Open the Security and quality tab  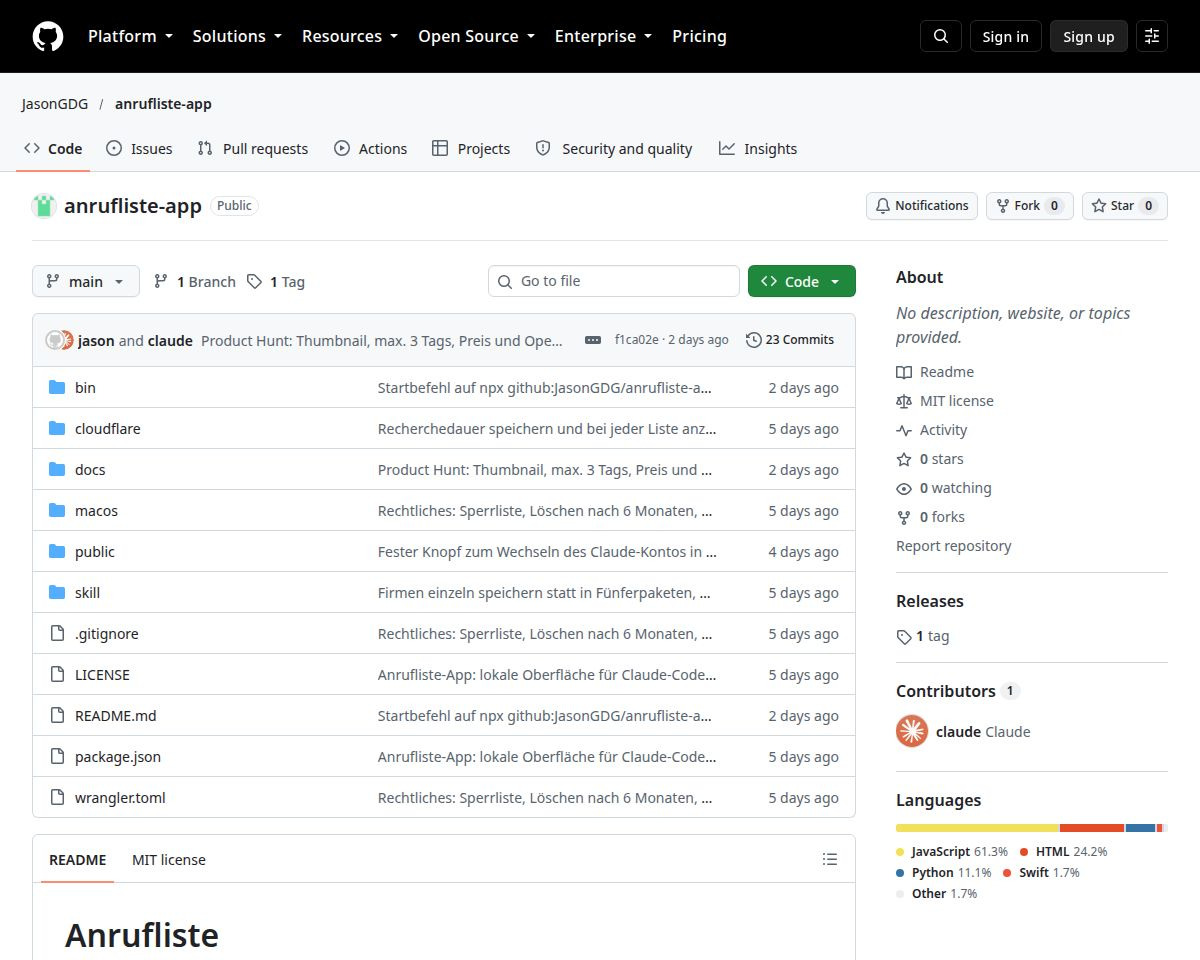pyautogui.click(x=614, y=149)
